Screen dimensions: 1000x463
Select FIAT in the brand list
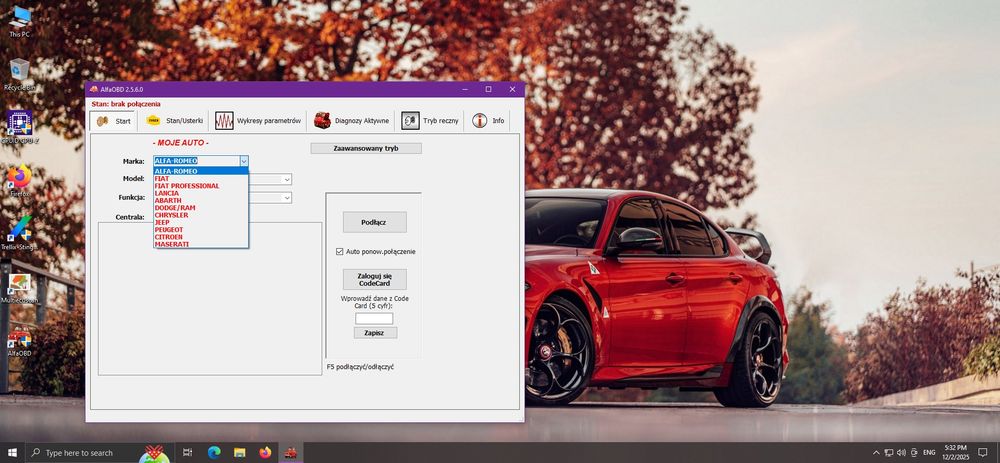pos(201,179)
